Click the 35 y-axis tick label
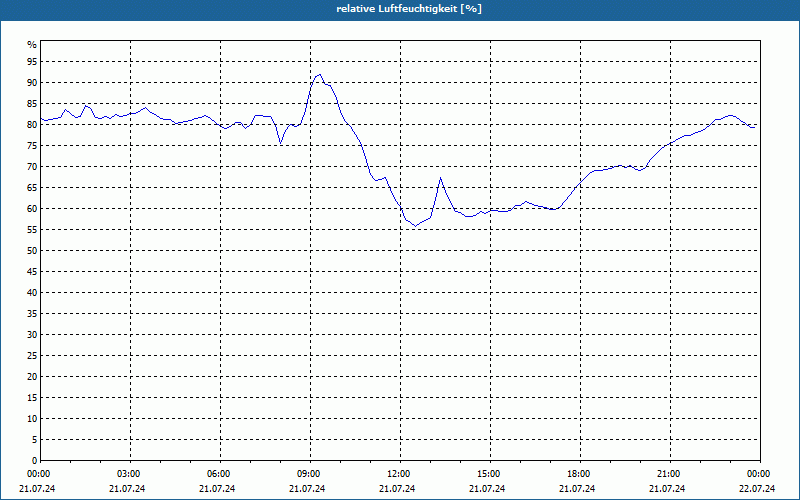This screenshot has width=800, height=500. (32, 314)
